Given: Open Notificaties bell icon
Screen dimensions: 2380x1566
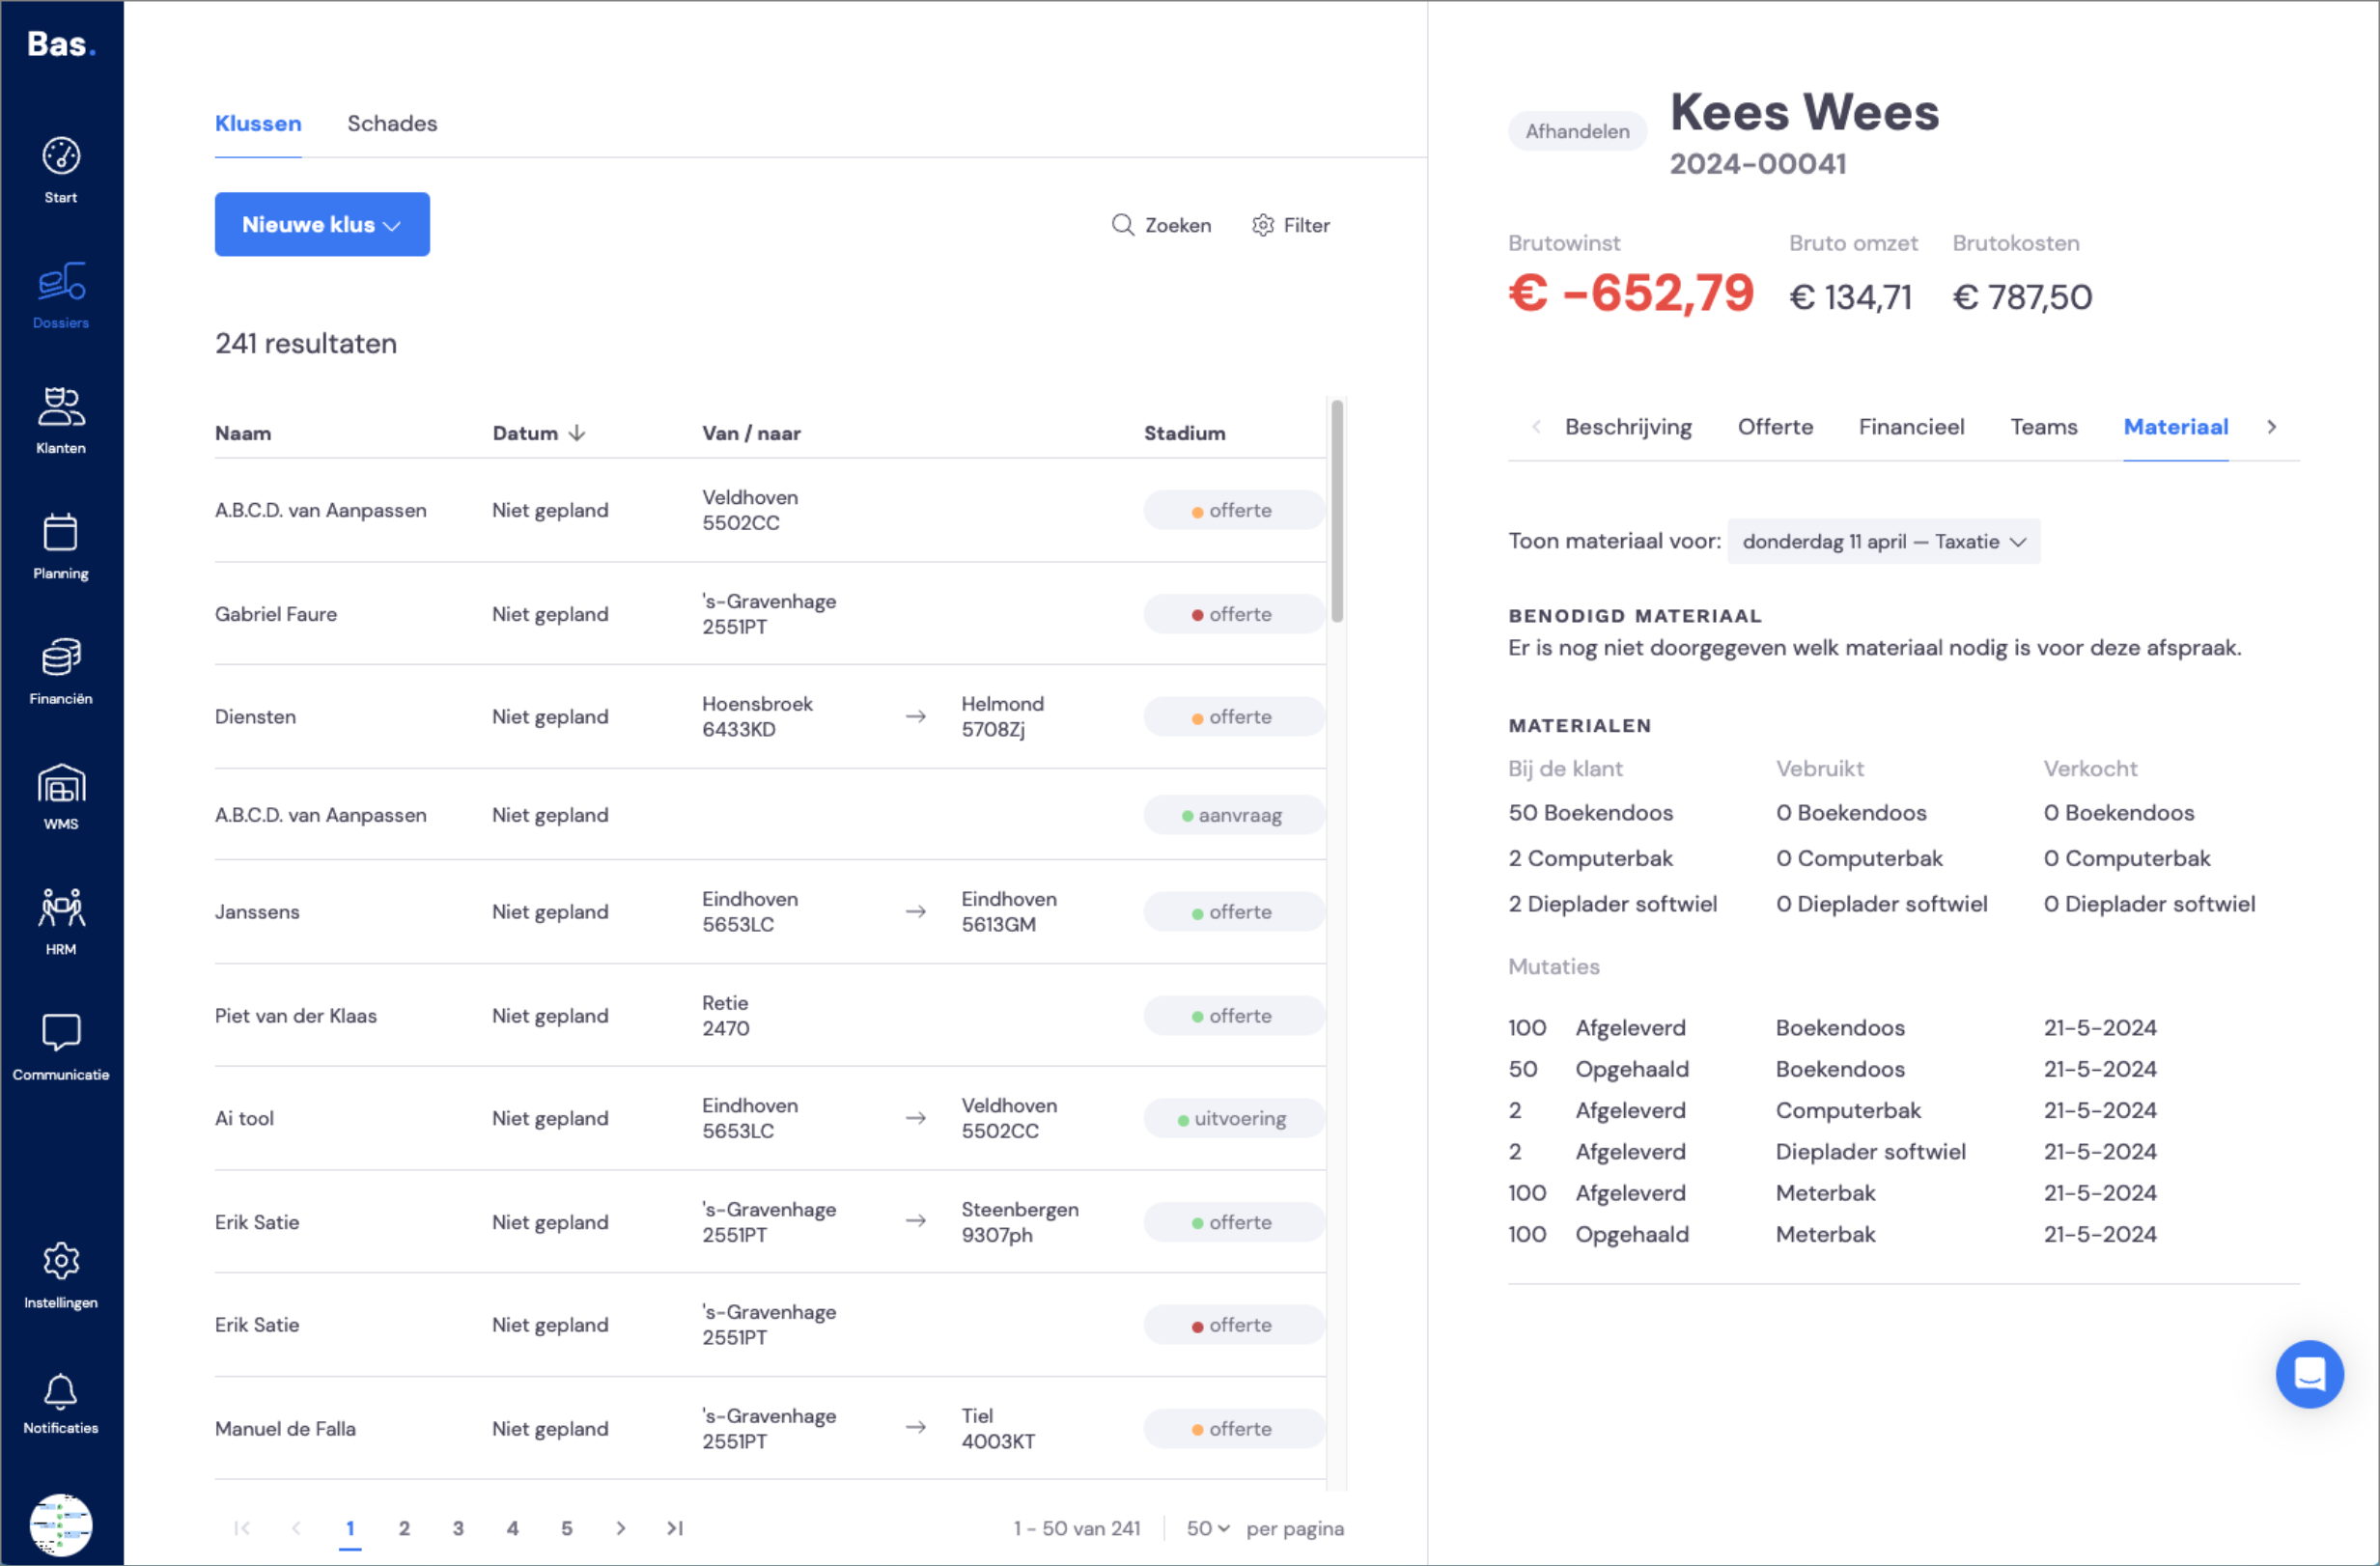Looking at the screenshot, I should tap(61, 1402).
